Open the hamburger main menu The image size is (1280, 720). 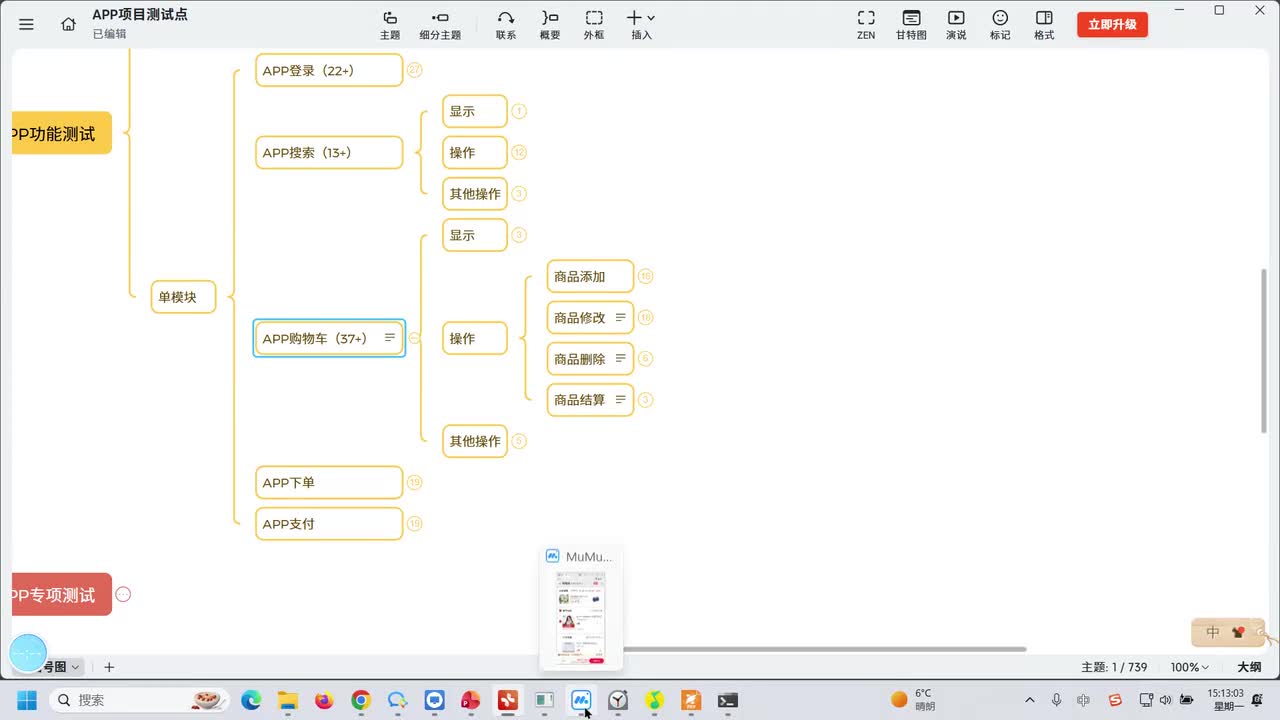[x=26, y=24]
